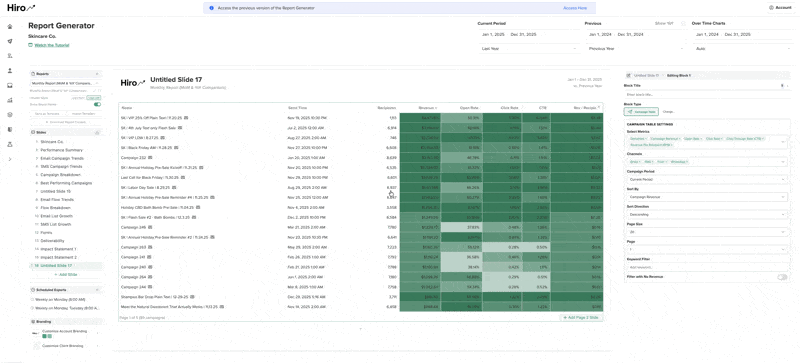This screenshot has width=800, height=363.
Task: Click icon at right of Slides header
Action: coord(97,132)
